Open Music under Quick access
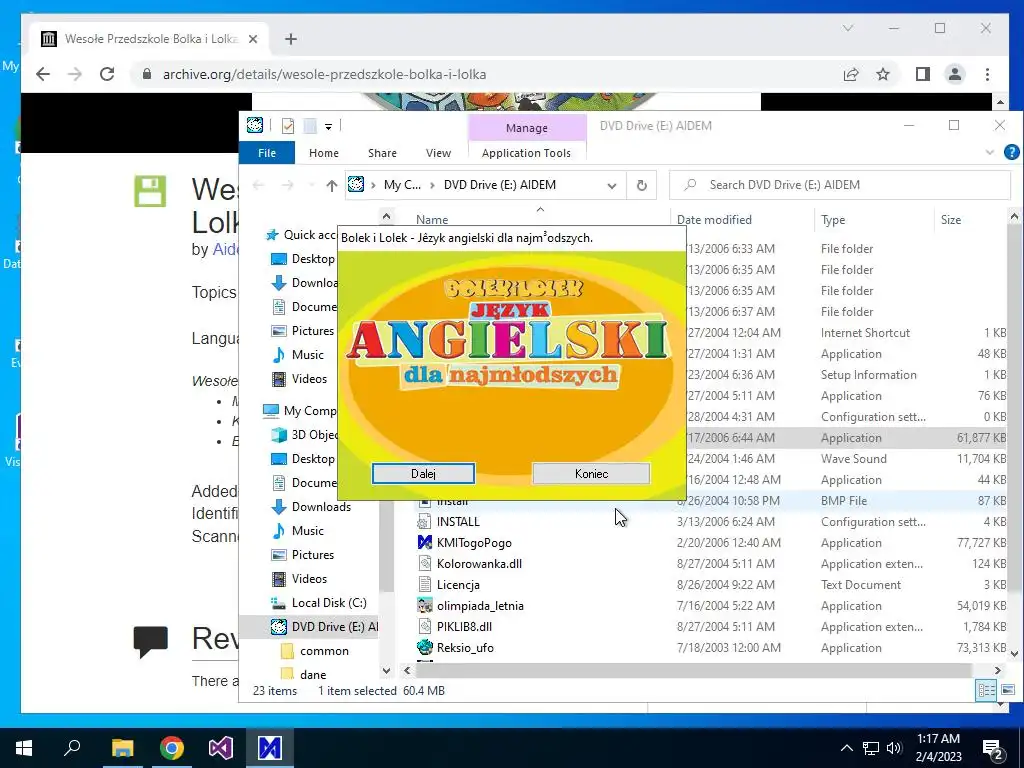The height and width of the screenshot is (768, 1024). (307, 355)
